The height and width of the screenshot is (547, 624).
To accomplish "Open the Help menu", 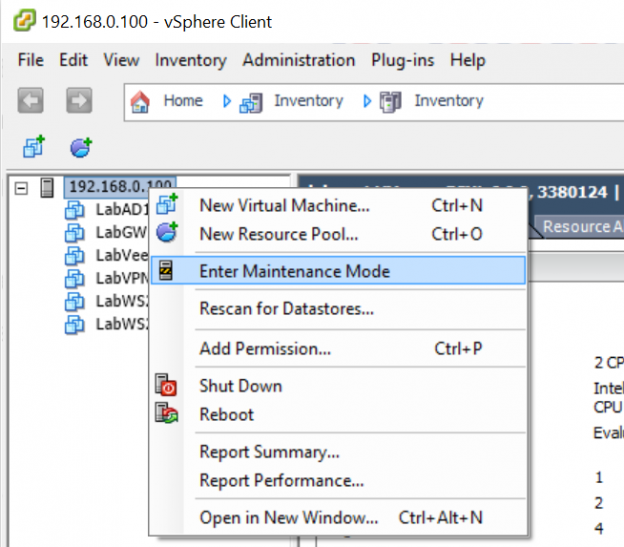I will click(x=468, y=60).
